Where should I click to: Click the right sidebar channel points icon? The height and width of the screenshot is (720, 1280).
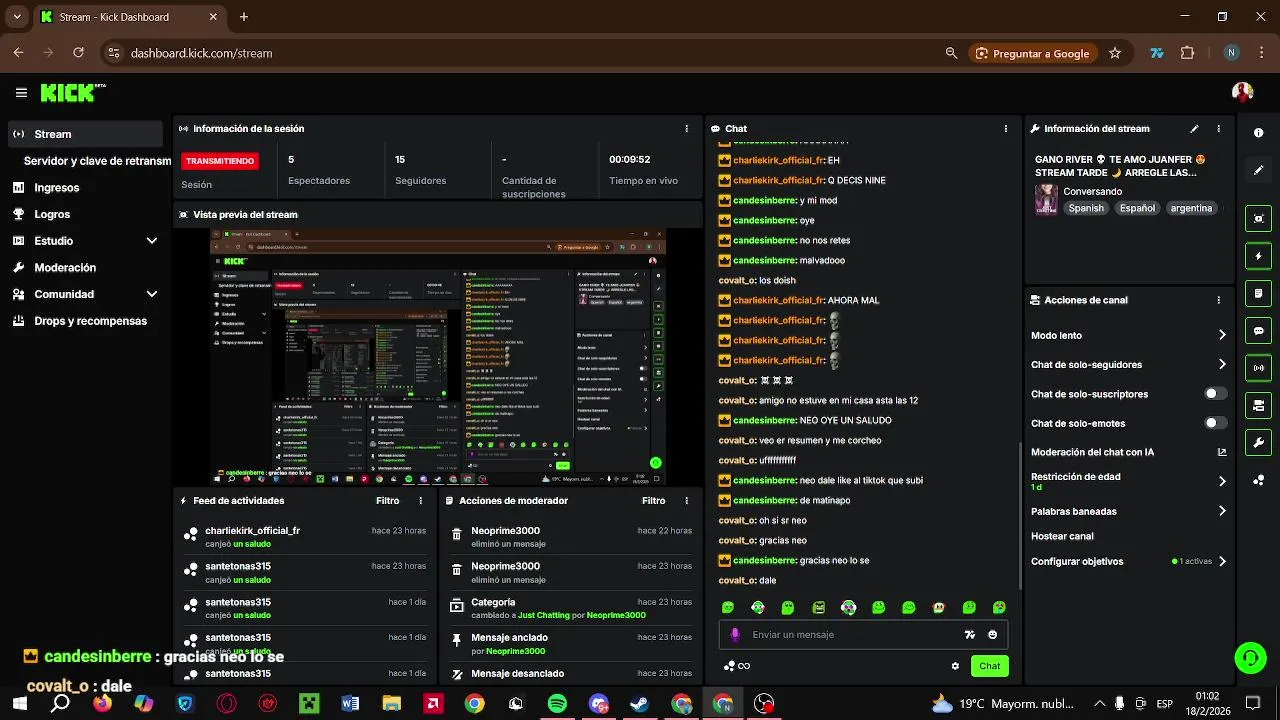[1258, 480]
